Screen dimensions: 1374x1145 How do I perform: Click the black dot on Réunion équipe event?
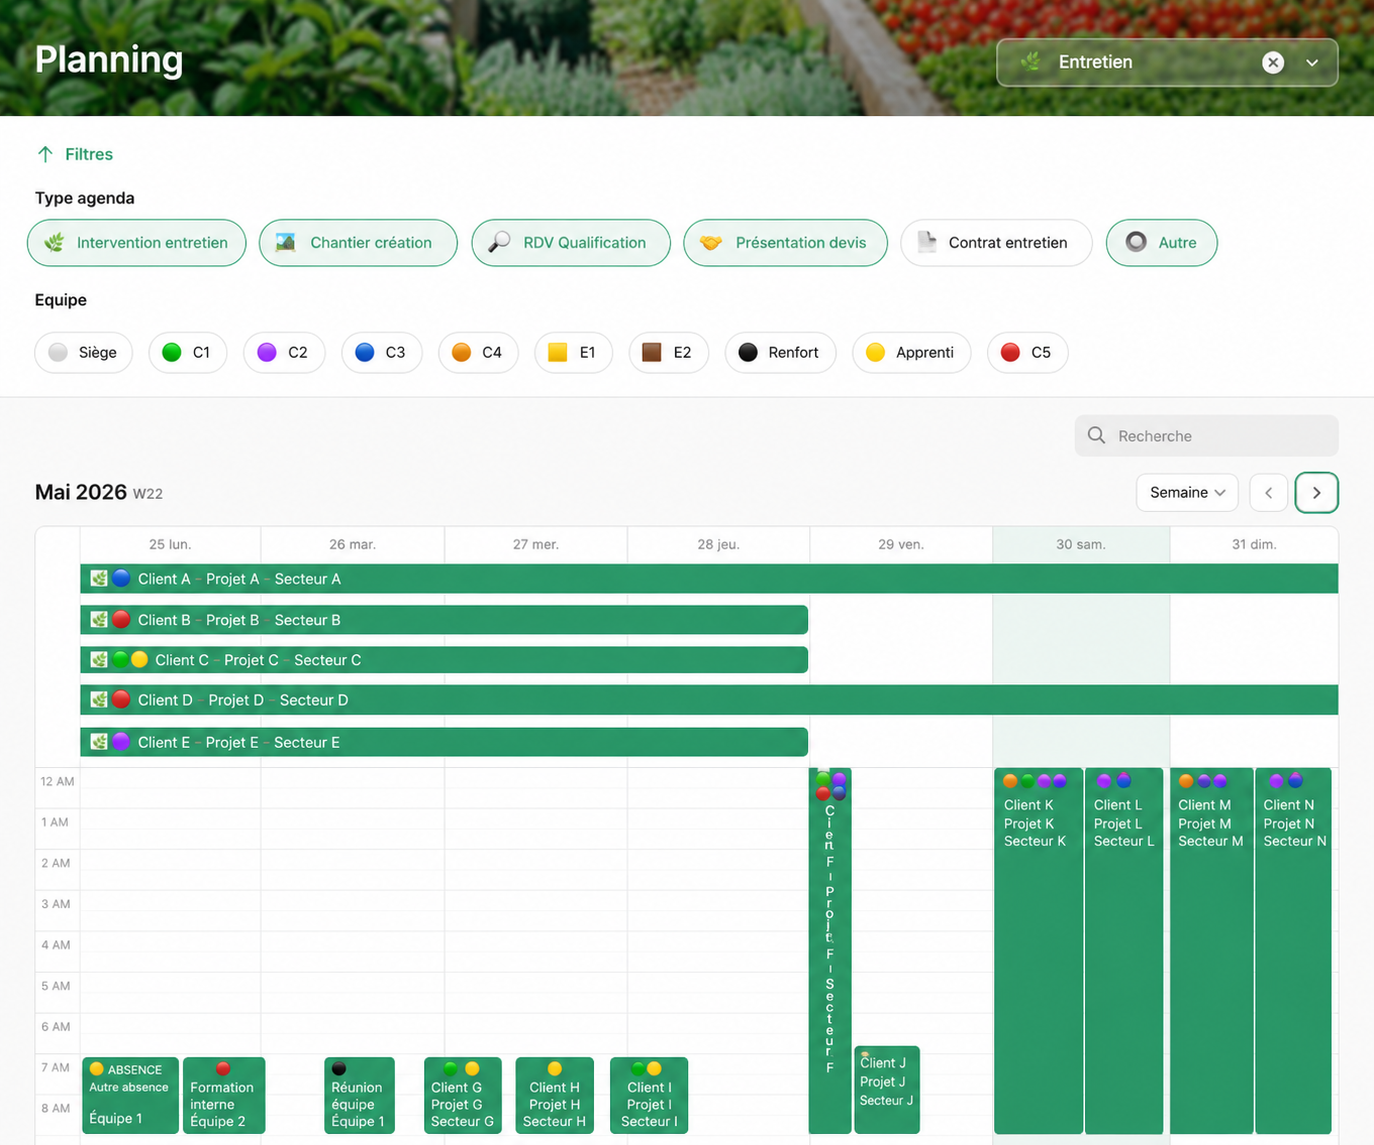point(339,1069)
